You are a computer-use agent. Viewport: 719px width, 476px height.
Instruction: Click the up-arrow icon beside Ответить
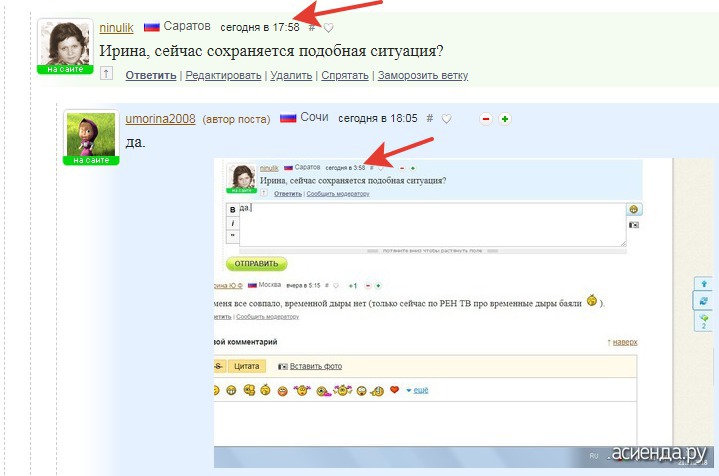106,73
